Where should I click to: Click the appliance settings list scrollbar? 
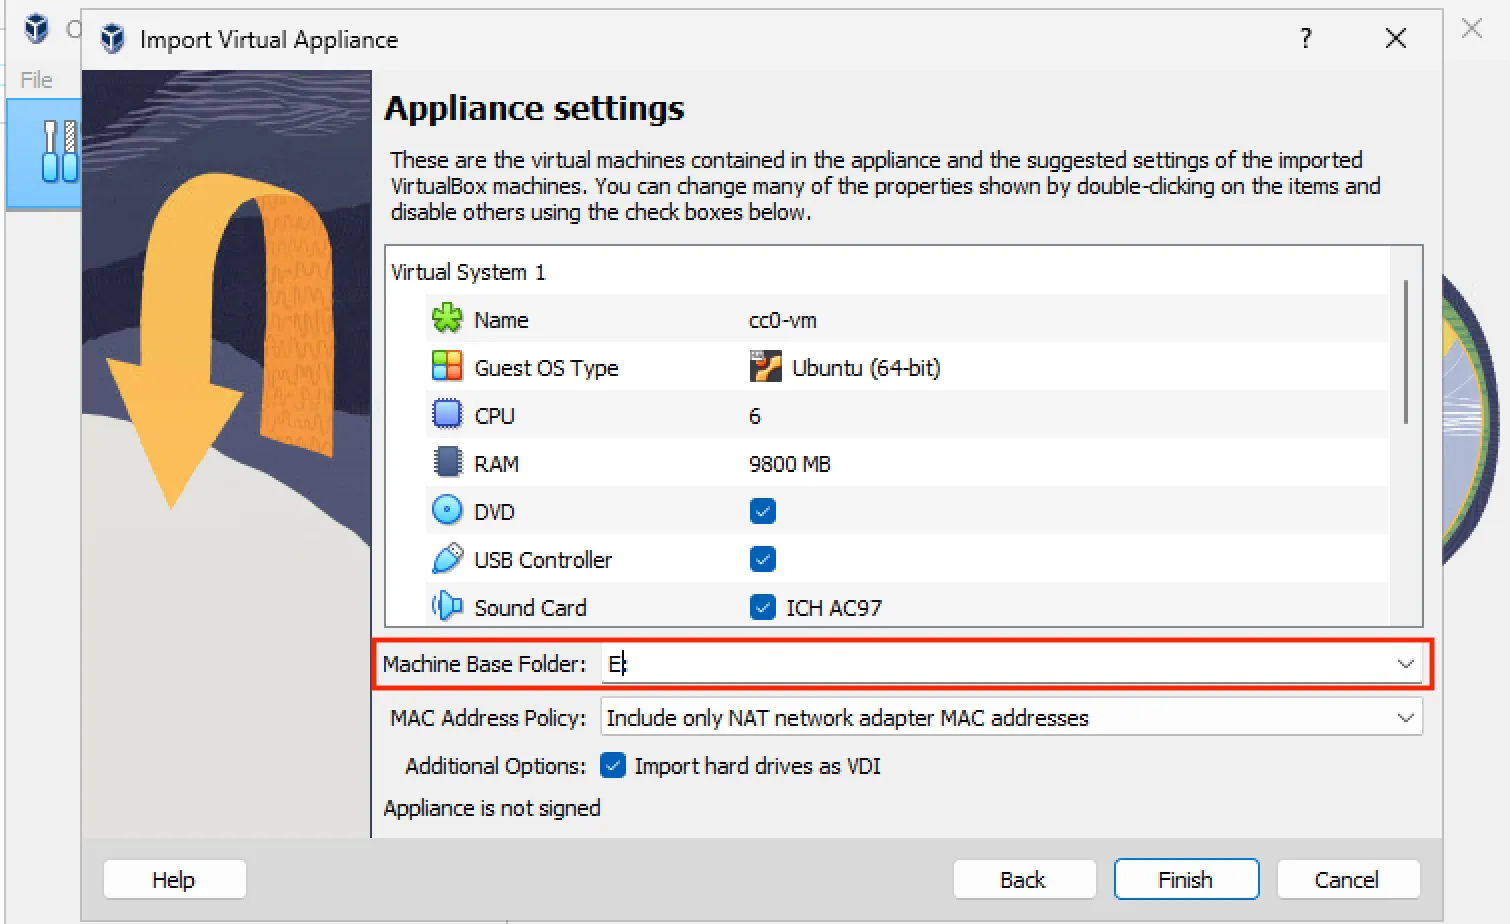(x=1406, y=351)
